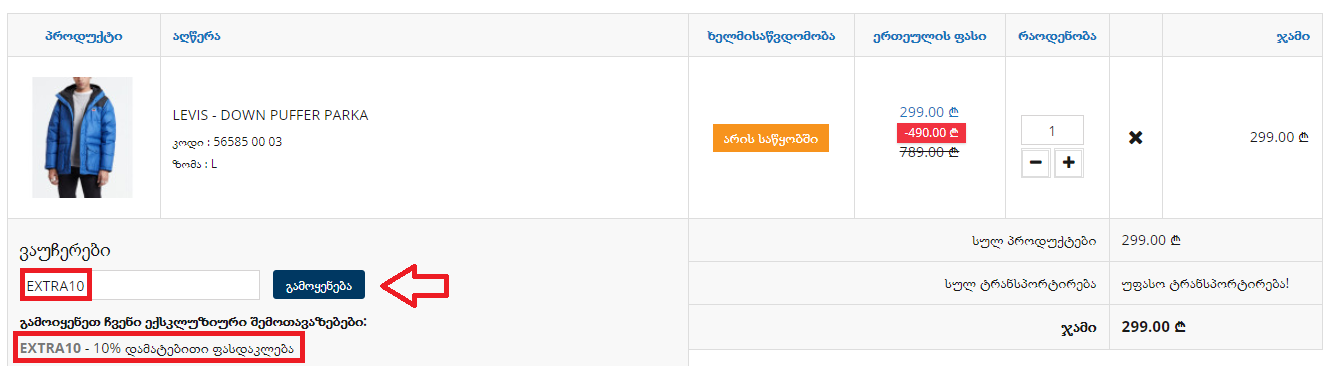Viewport: 1329px width, 366px height.
Task: Click the quantity input field
Action: pyautogui.click(x=1052, y=130)
